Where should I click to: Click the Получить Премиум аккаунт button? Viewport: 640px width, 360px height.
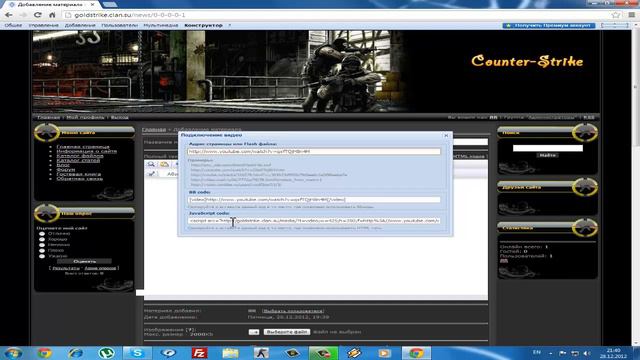click(549, 25)
